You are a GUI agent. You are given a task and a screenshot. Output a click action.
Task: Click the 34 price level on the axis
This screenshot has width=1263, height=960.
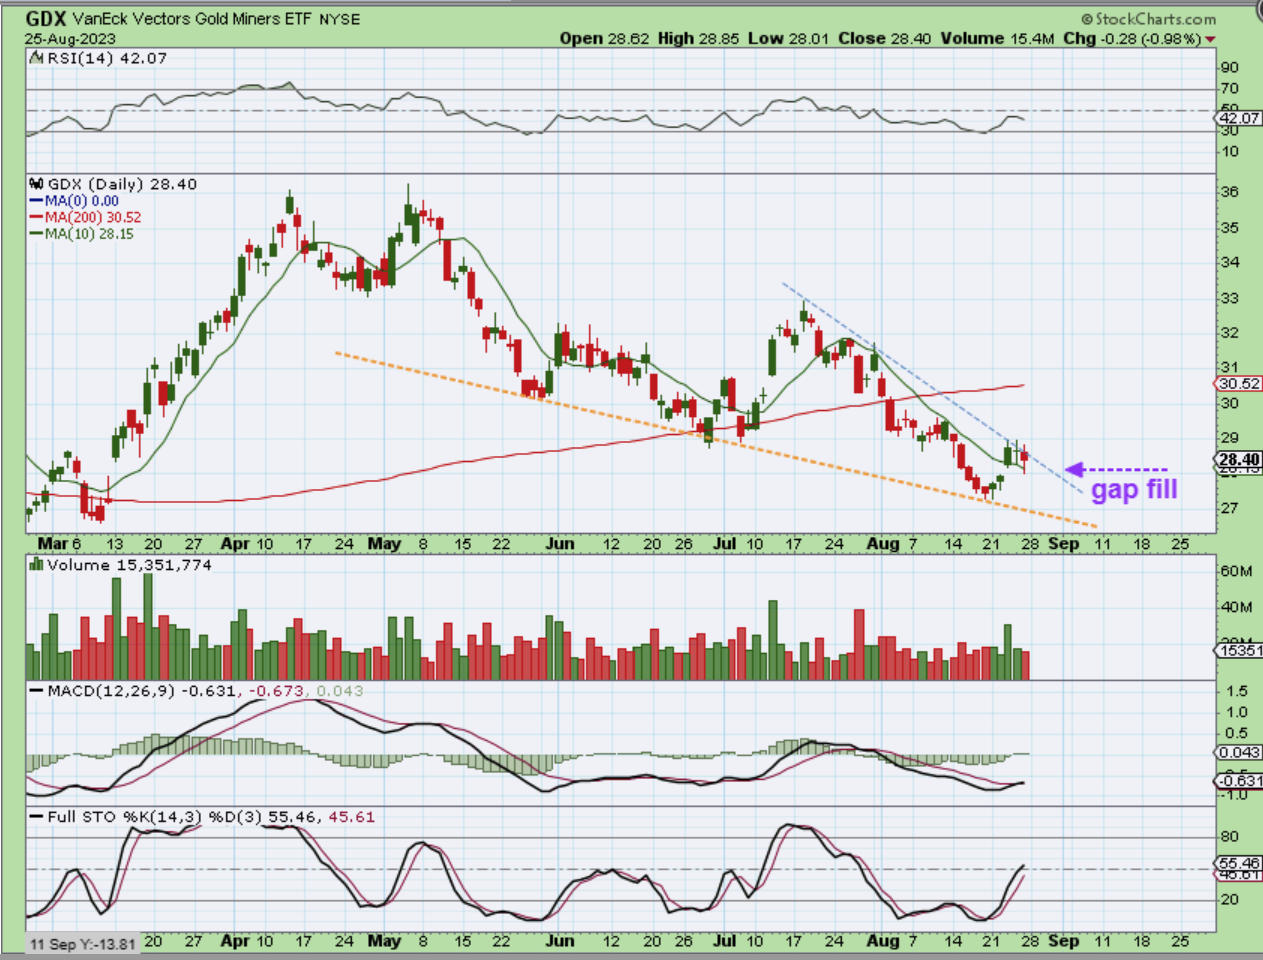[x=1229, y=262]
